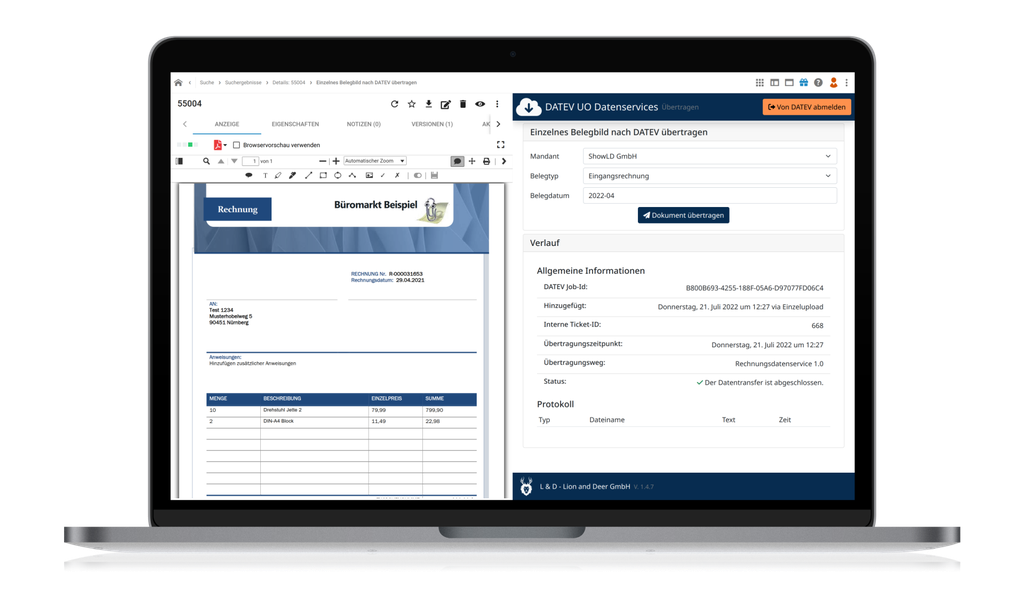1024x589 pixels.
Task: Open Belegtyp dropdown 'Eingangsrechnung'
Action: 709,176
